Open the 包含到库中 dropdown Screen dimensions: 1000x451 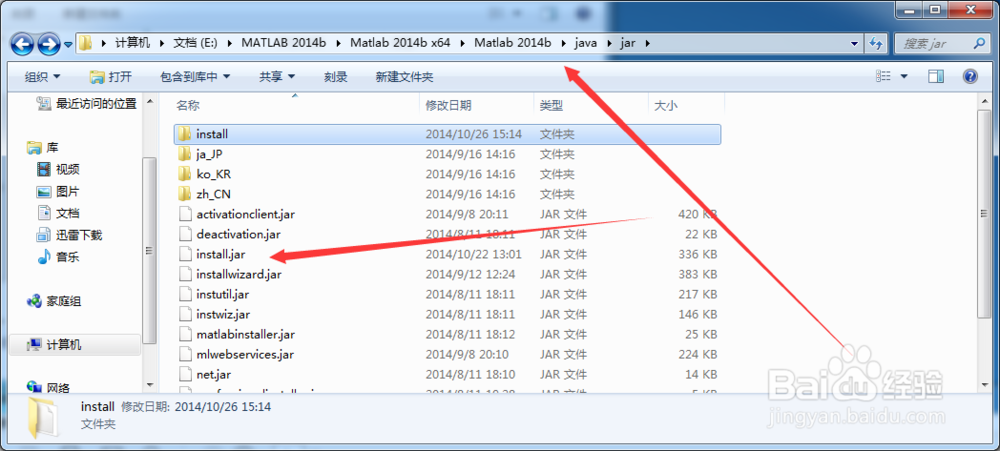pos(195,77)
